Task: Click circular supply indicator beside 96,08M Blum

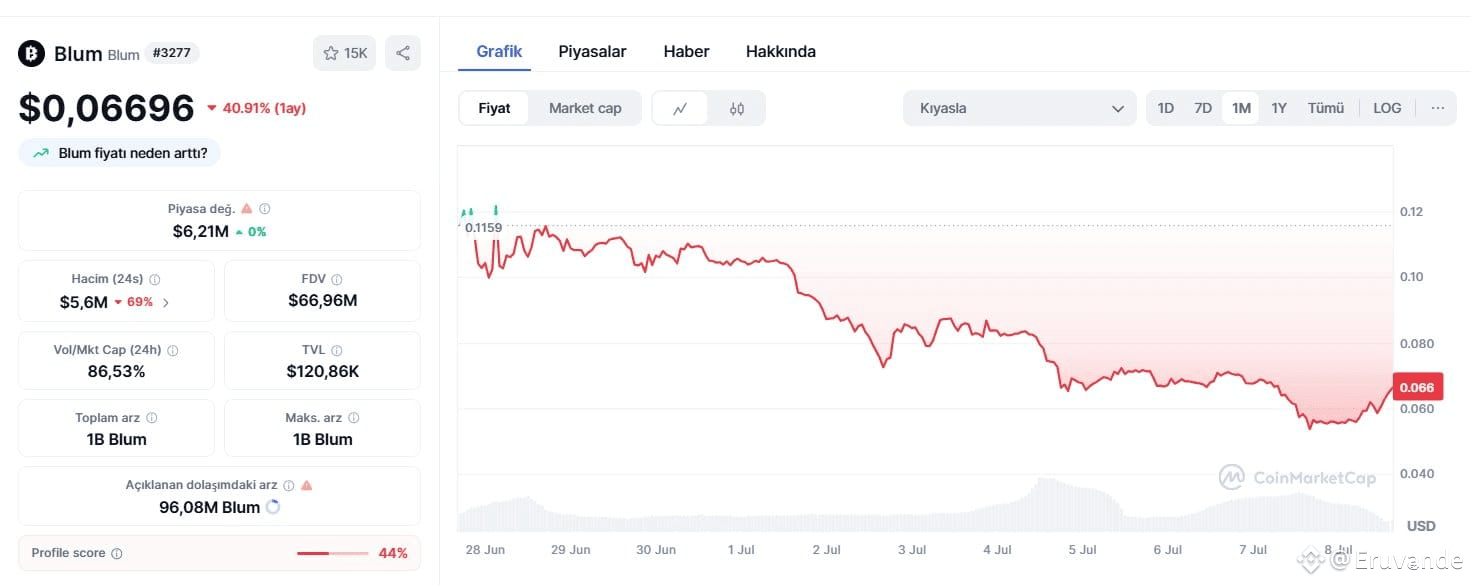Action: point(273,507)
